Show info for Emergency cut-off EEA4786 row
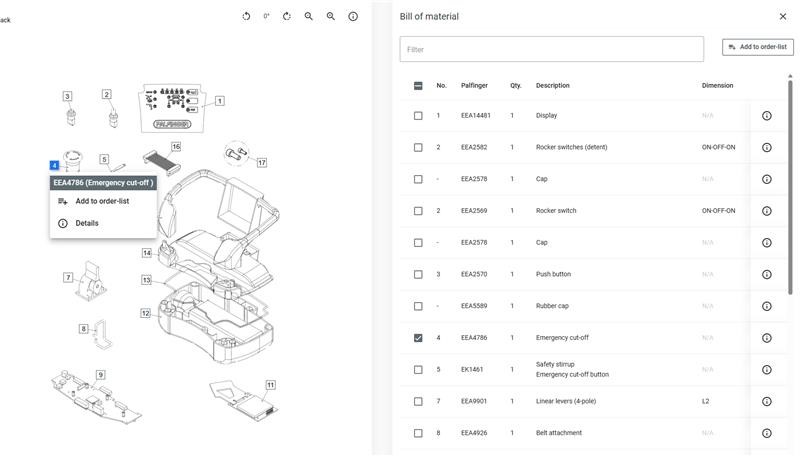This screenshot has width=800, height=456. point(767,338)
